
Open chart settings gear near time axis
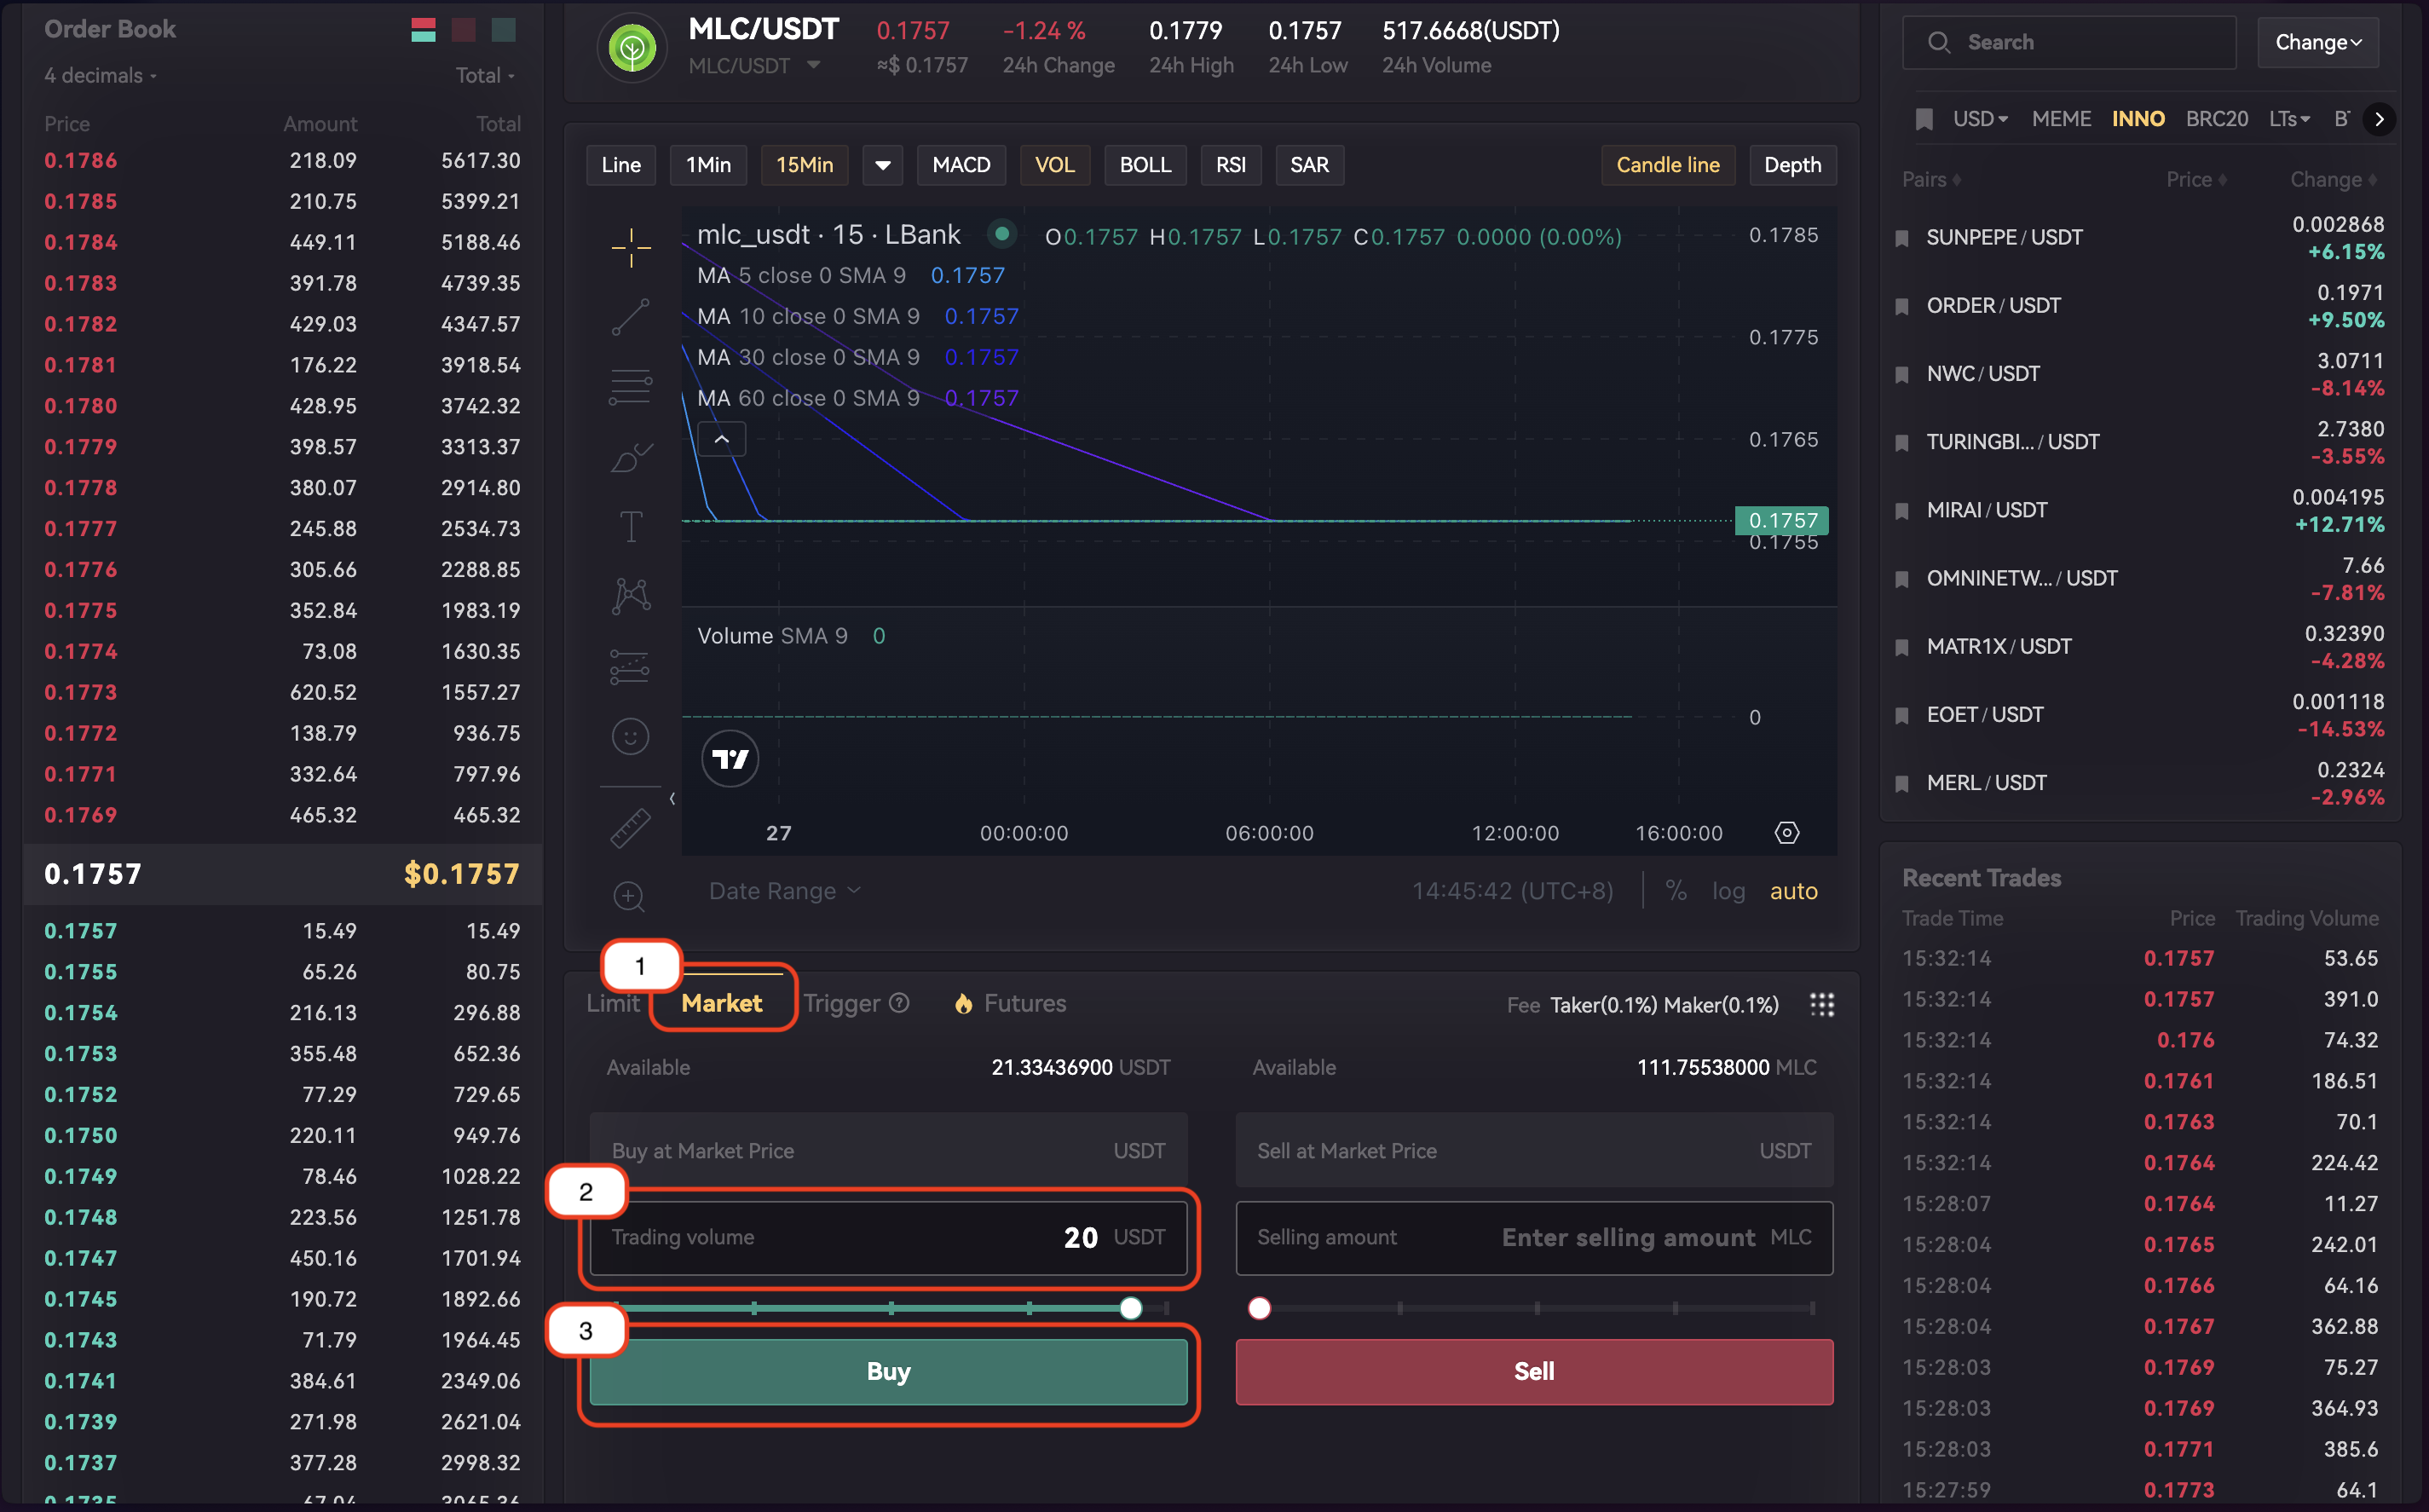pyautogui.click(x=1787, y=833)
